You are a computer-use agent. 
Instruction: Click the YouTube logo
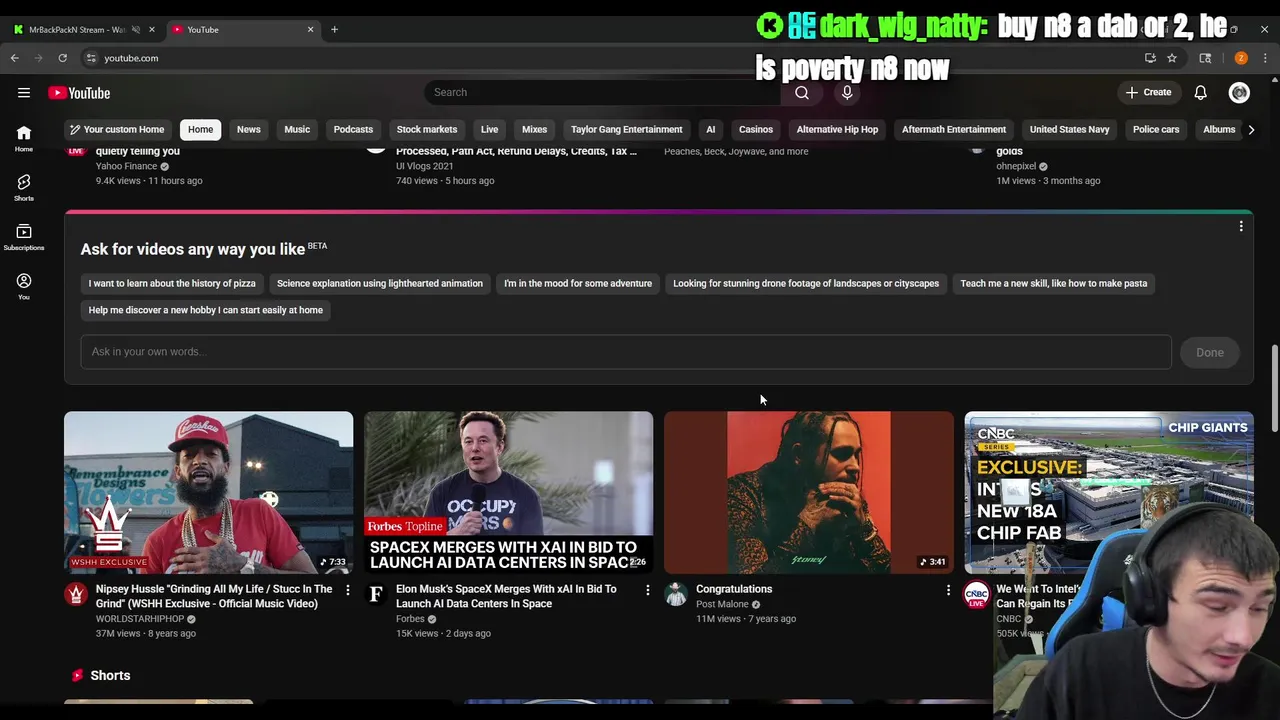[x=79, y=93]
